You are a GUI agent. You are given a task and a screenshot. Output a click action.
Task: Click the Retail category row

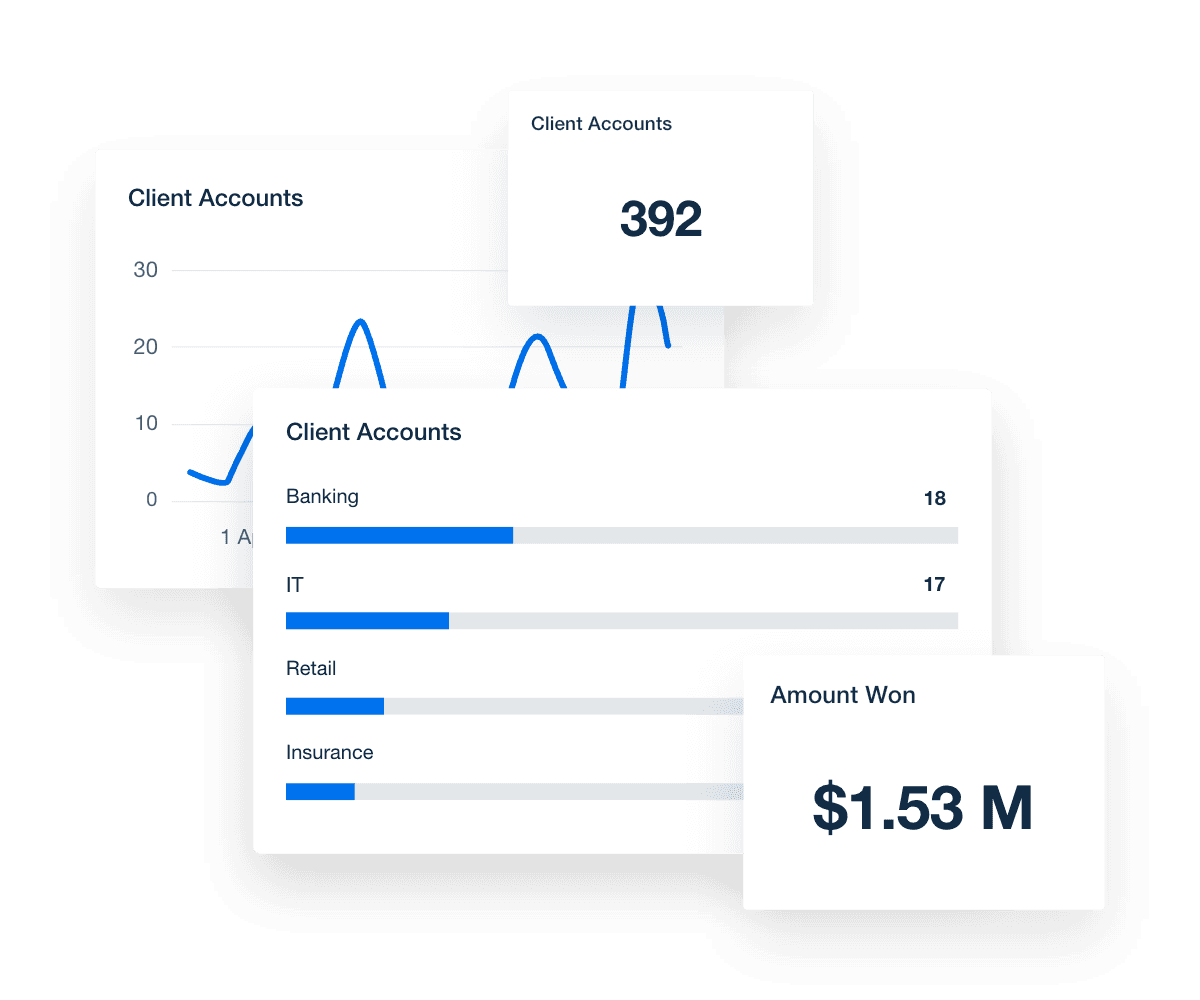coord(311,668)
